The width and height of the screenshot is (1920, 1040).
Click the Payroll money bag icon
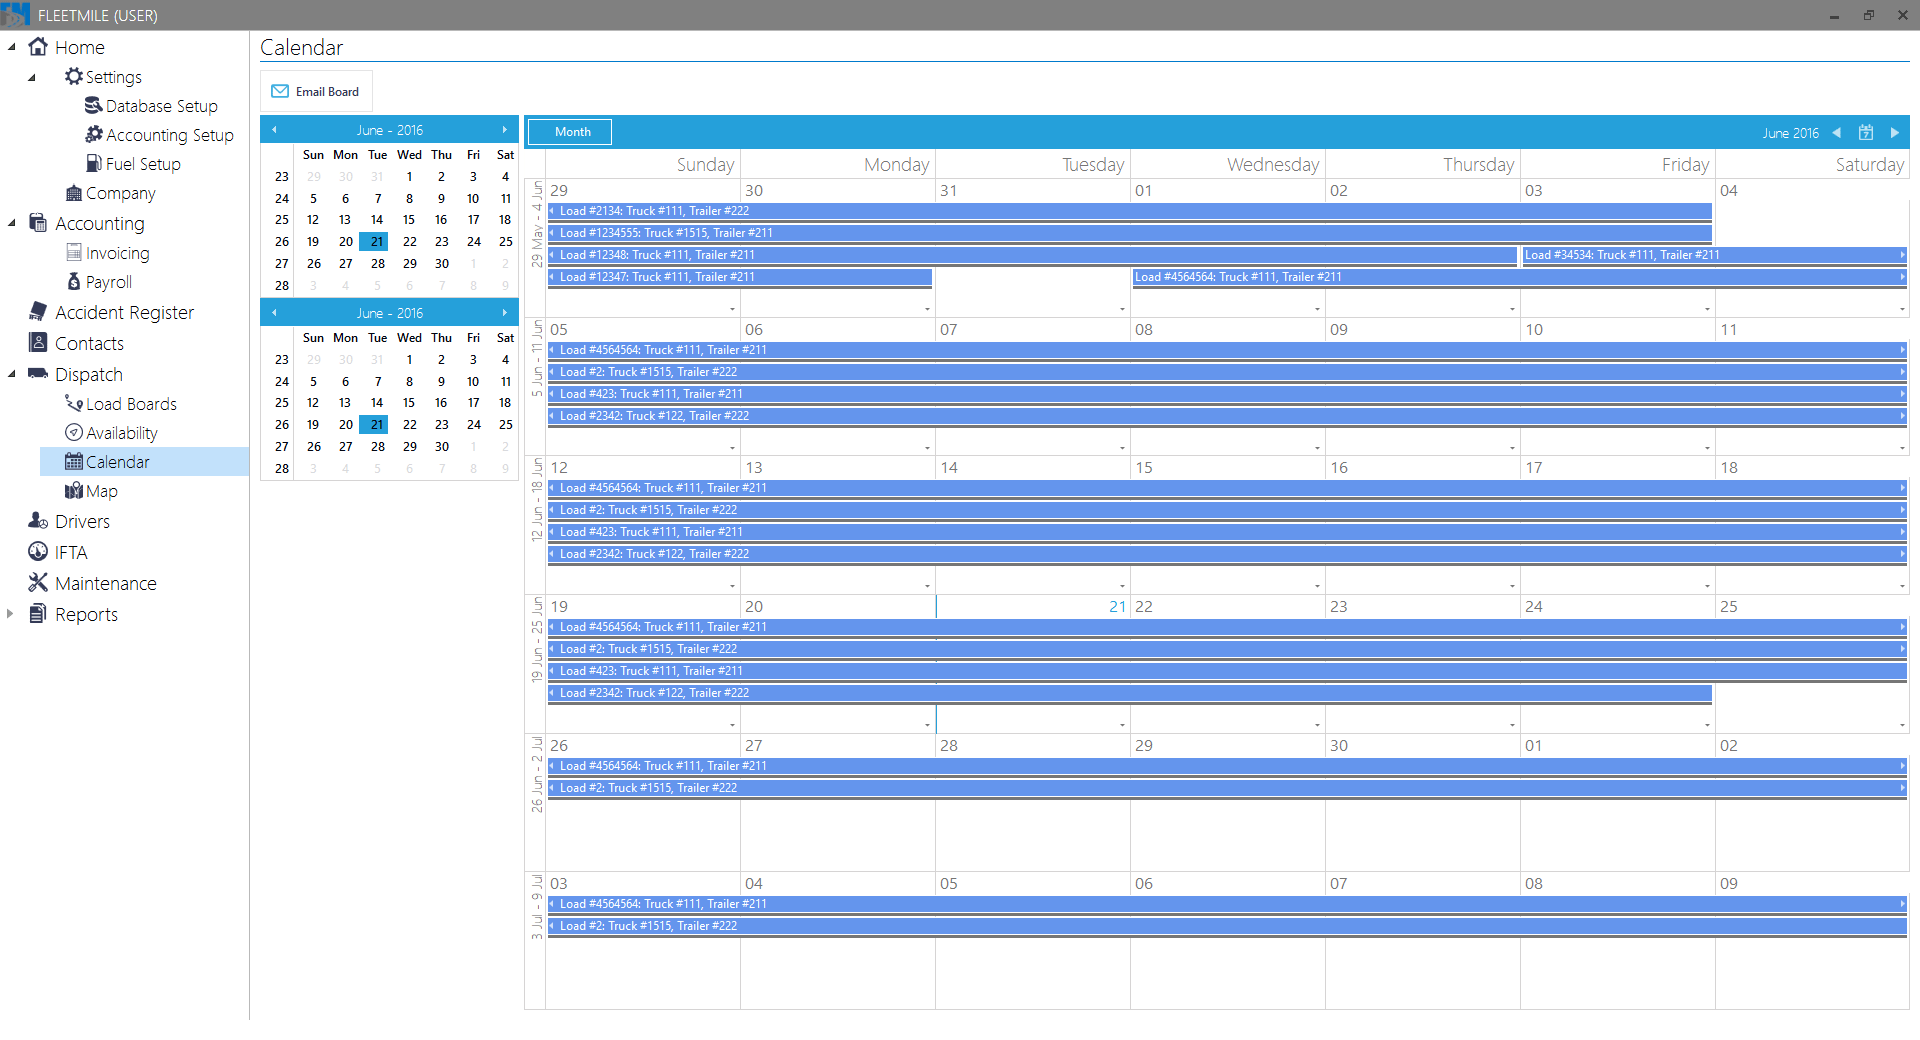click(x=74, y=282)
